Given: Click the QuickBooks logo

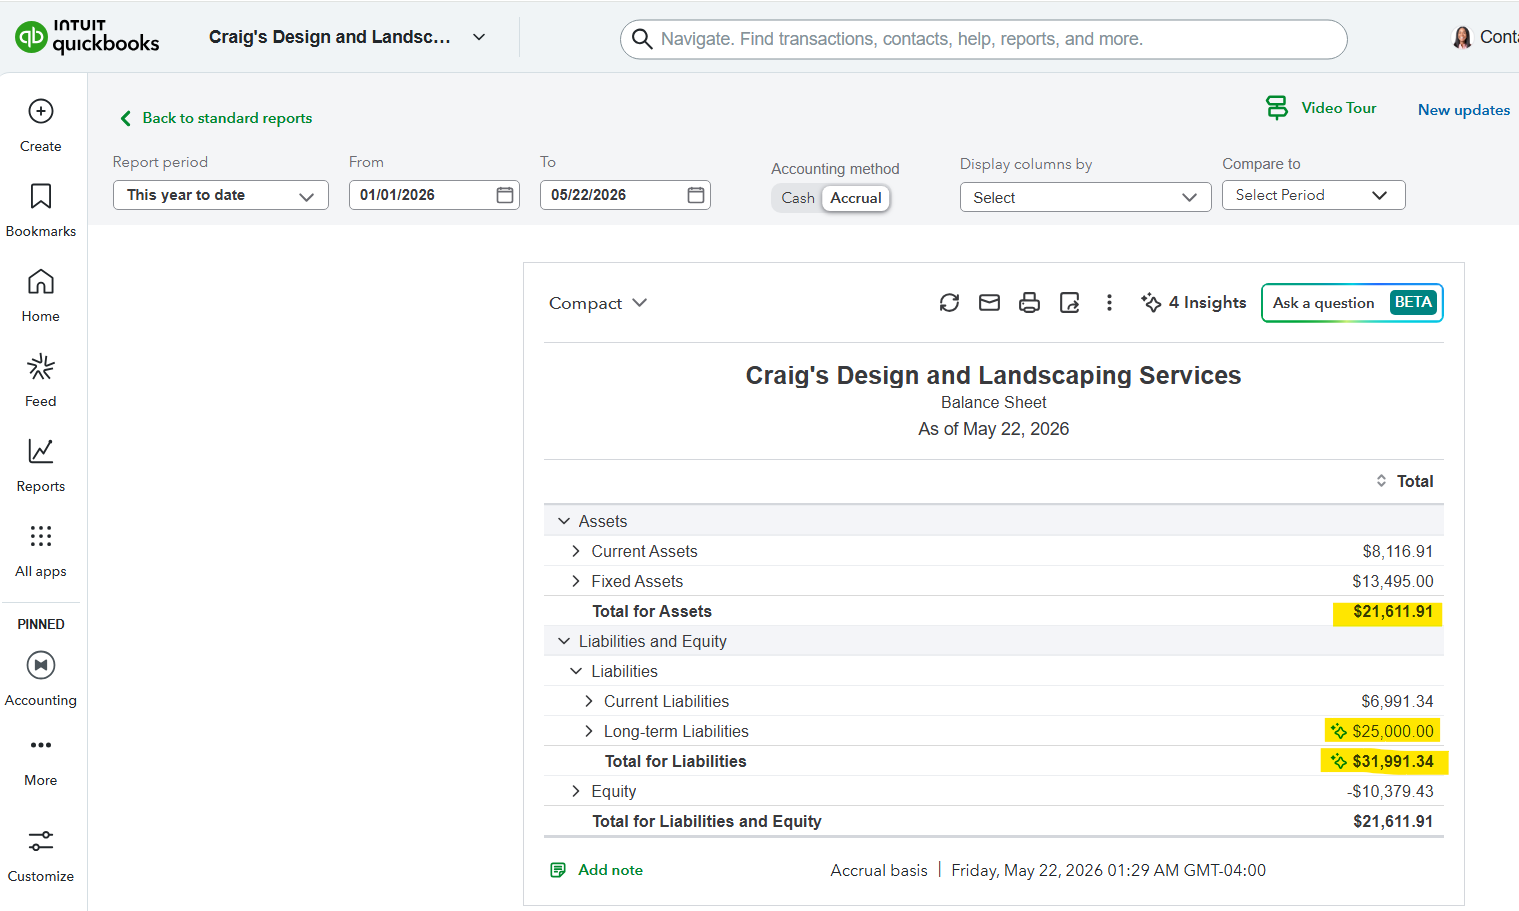Looking at the screenshot, I should [x=87, y=37].
